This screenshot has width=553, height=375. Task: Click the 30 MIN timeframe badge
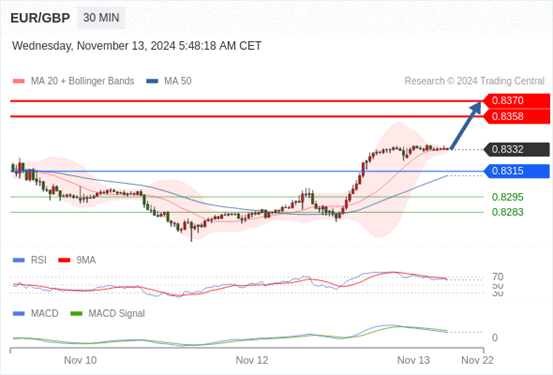pyautogui.click(x=101, y=18)
